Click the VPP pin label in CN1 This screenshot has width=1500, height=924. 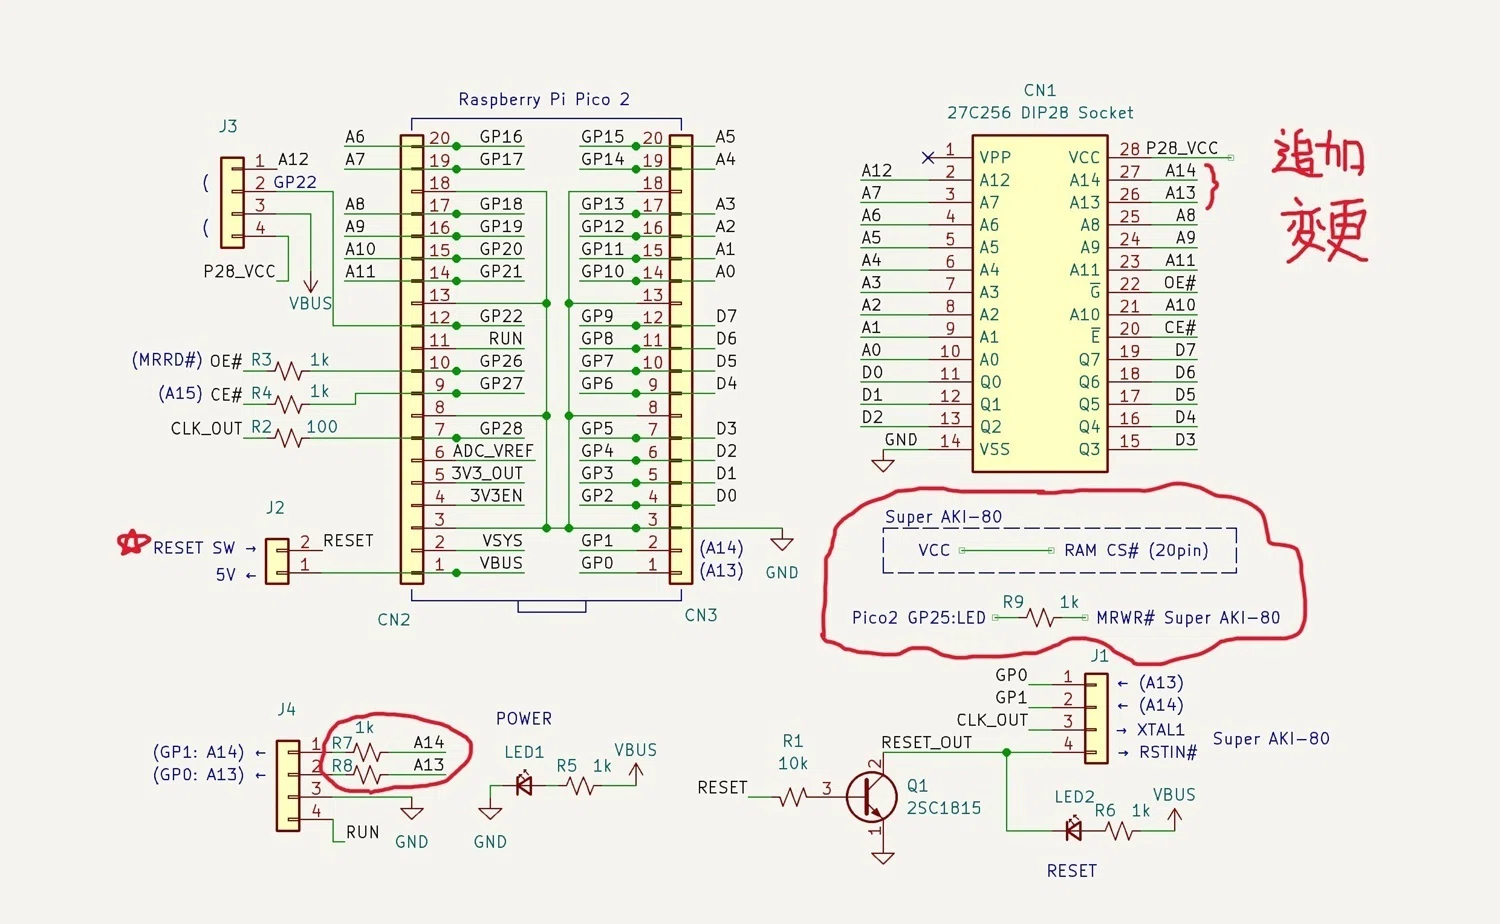coord(995,157)
